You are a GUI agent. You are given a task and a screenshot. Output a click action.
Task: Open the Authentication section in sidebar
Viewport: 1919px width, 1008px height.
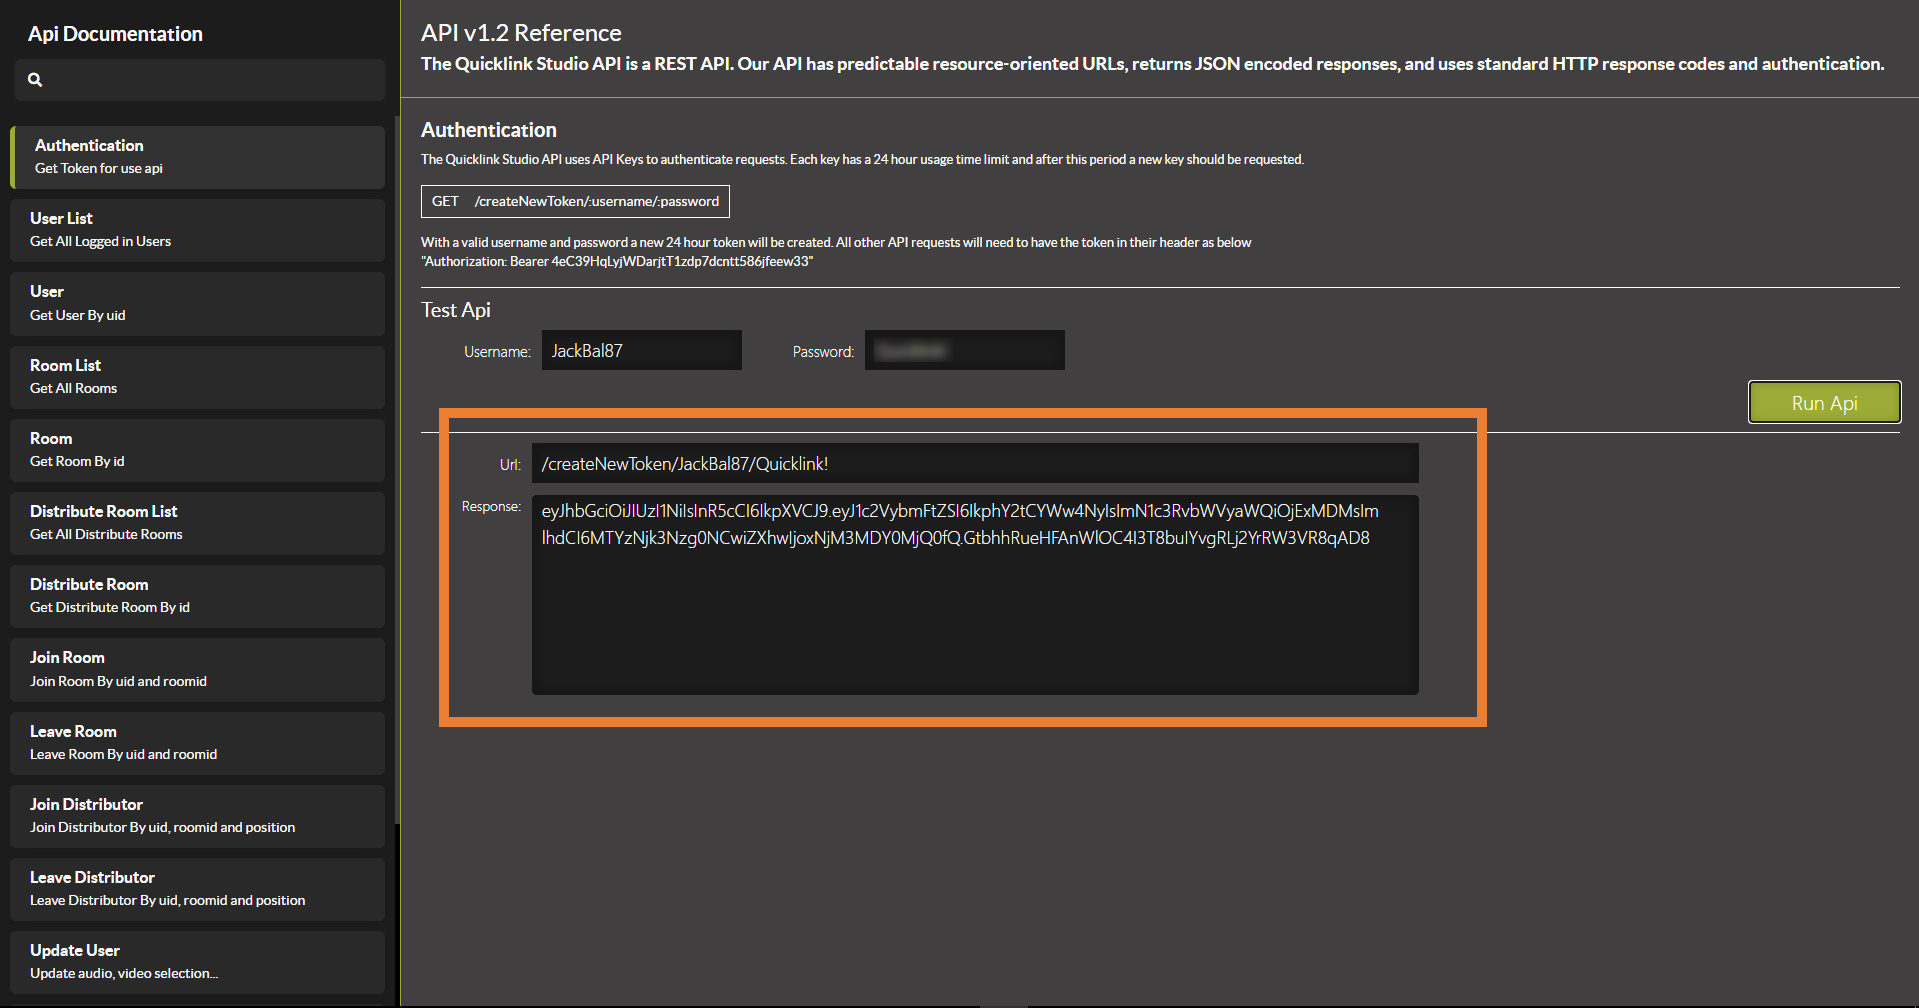198,157
